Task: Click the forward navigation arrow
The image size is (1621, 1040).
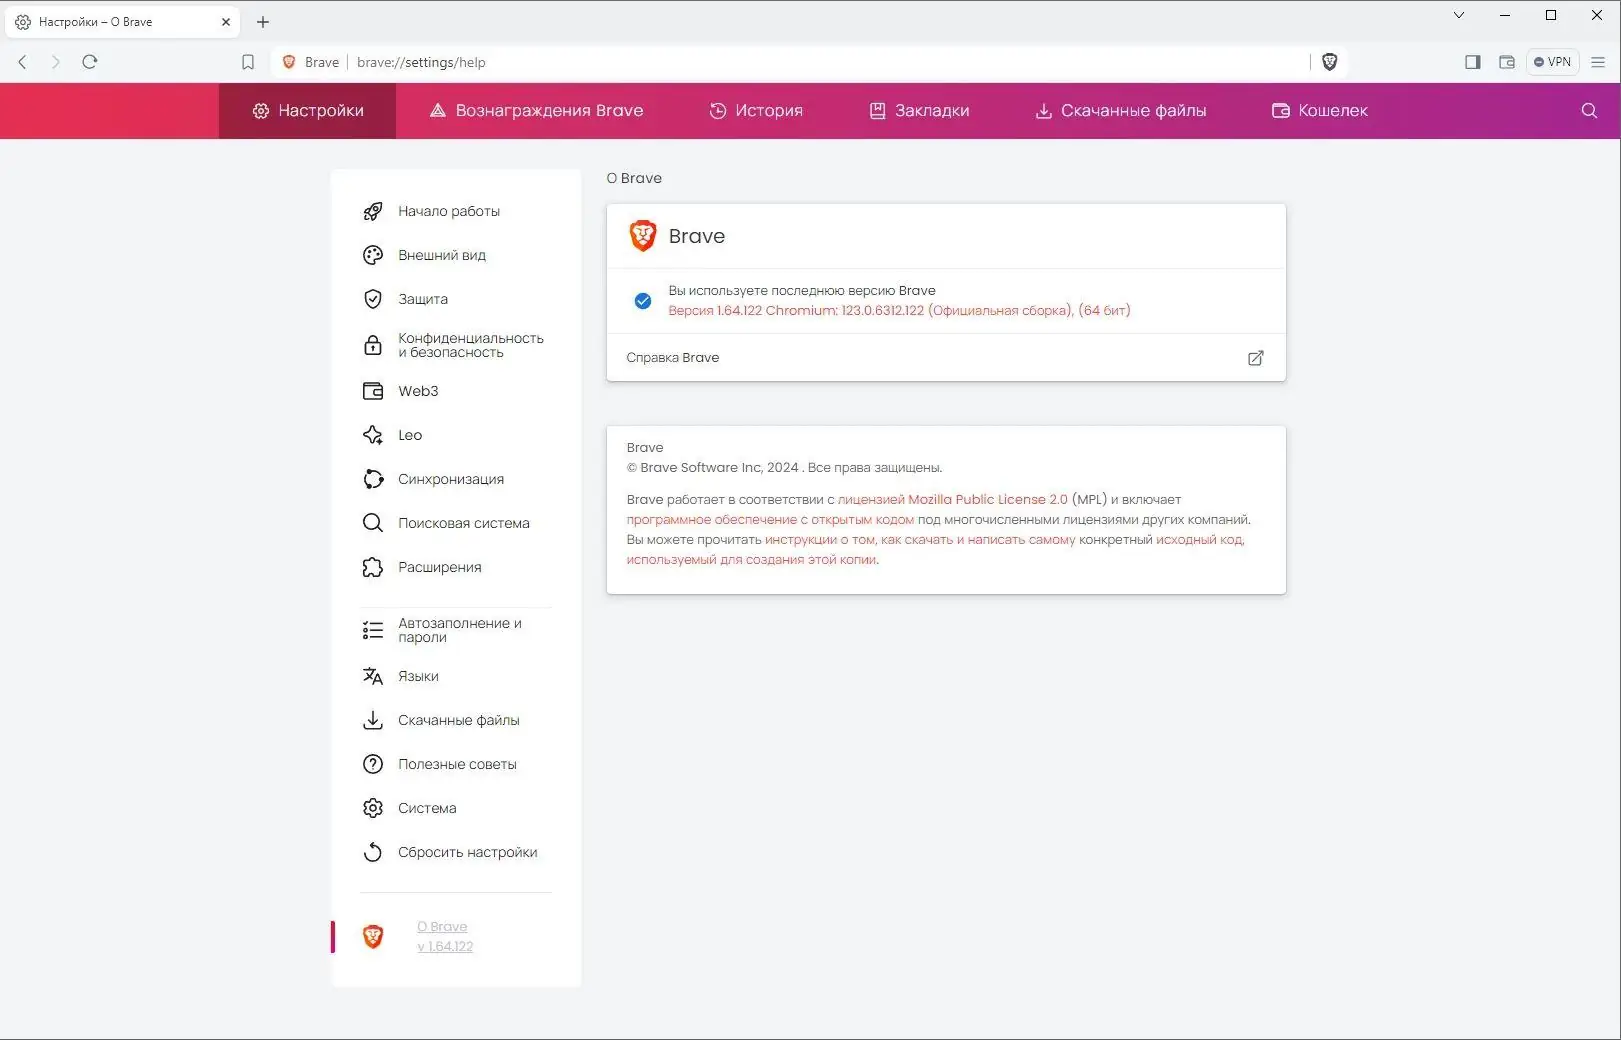Action: (x=56, y=62)
